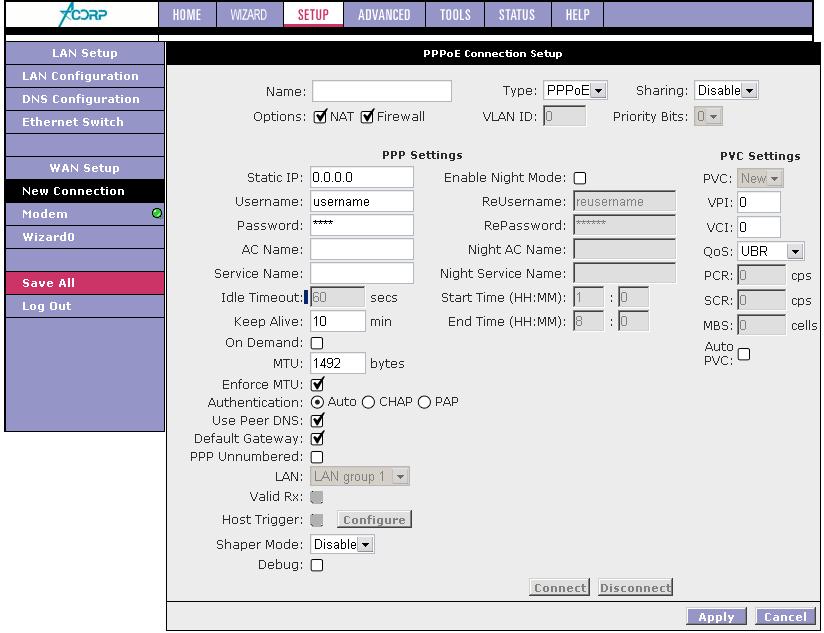Image resolution: width=824 pixels, height=633 pixels.
Task: Open the connection Type dropdown
Action: (x=576, y=91)
